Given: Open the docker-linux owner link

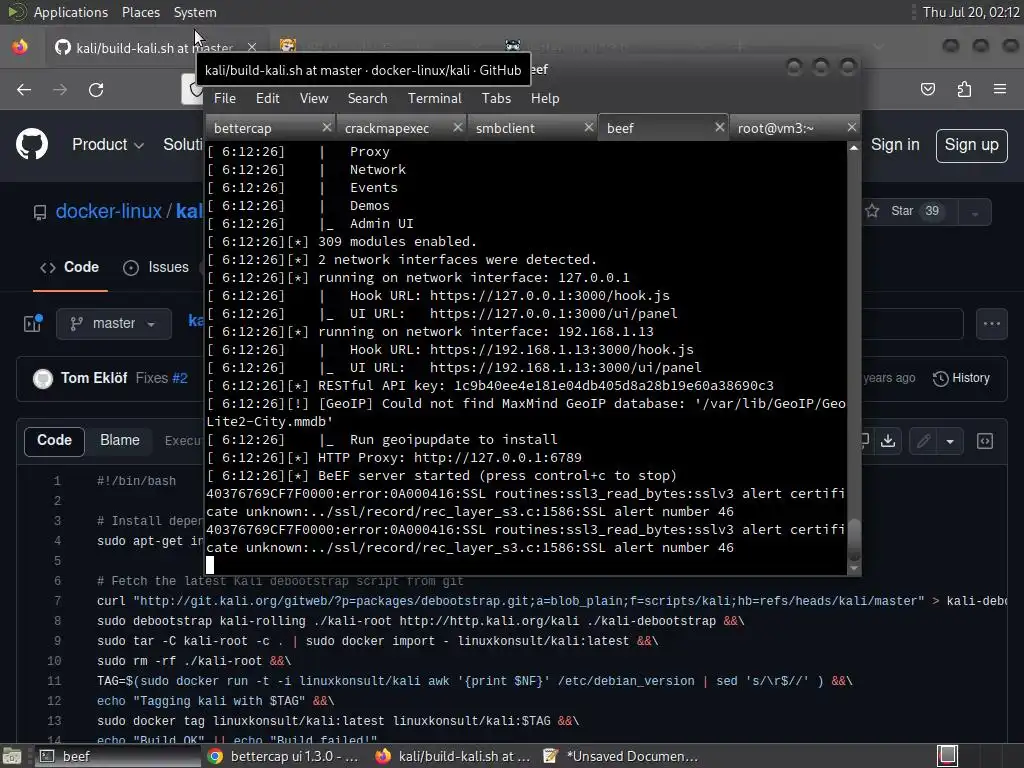Looking at the screenshot, I should point(108,211).
